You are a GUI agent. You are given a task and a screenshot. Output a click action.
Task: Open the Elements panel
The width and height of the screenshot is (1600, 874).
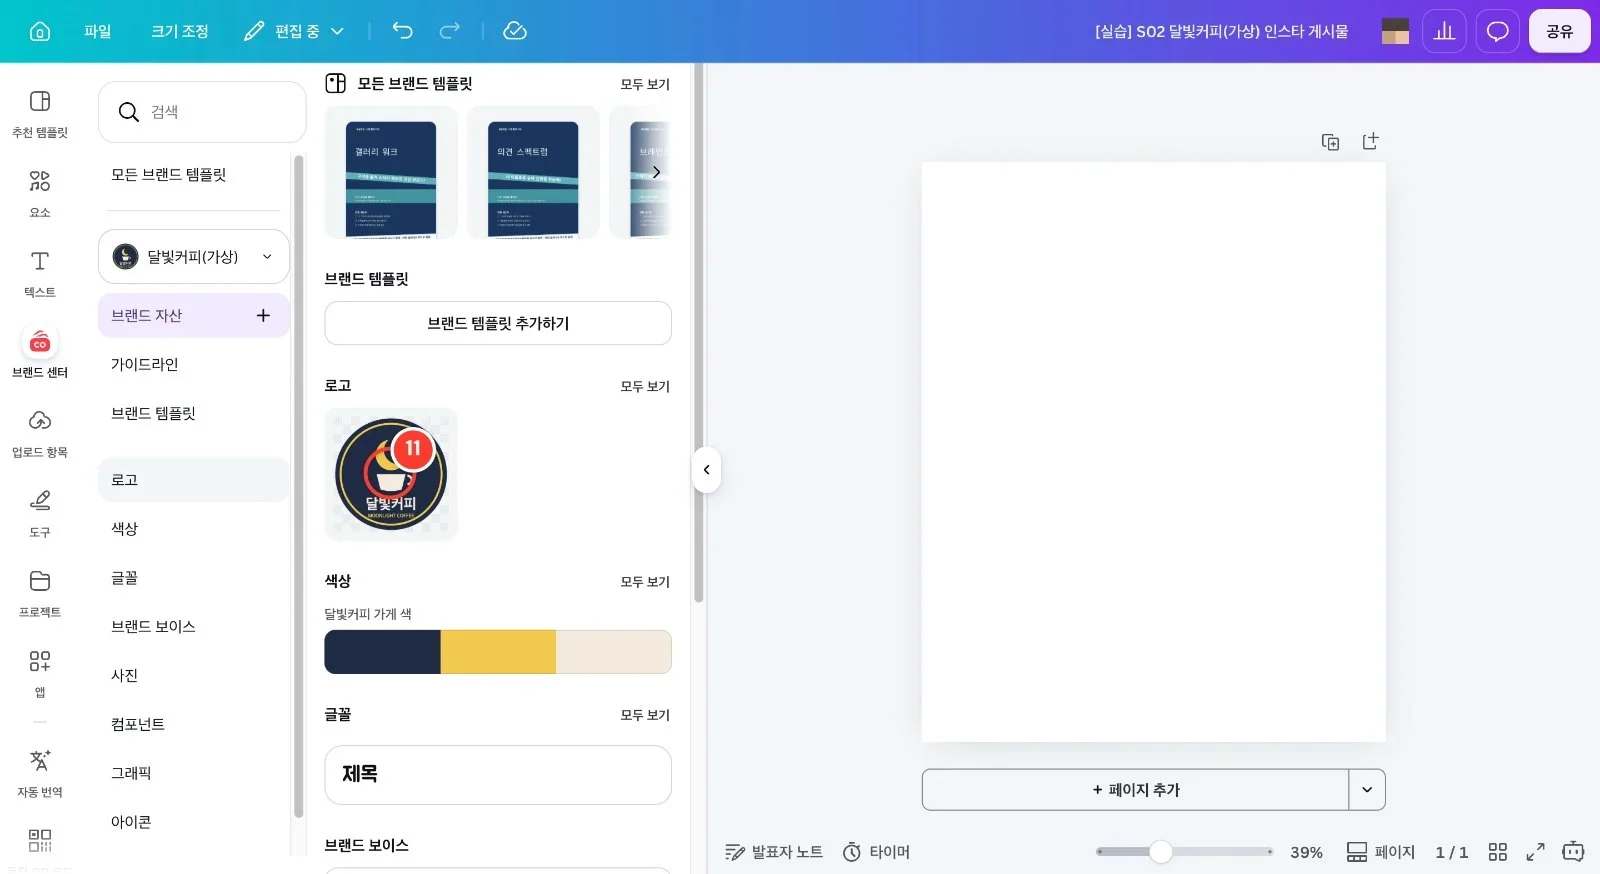[x=40, y=194]
